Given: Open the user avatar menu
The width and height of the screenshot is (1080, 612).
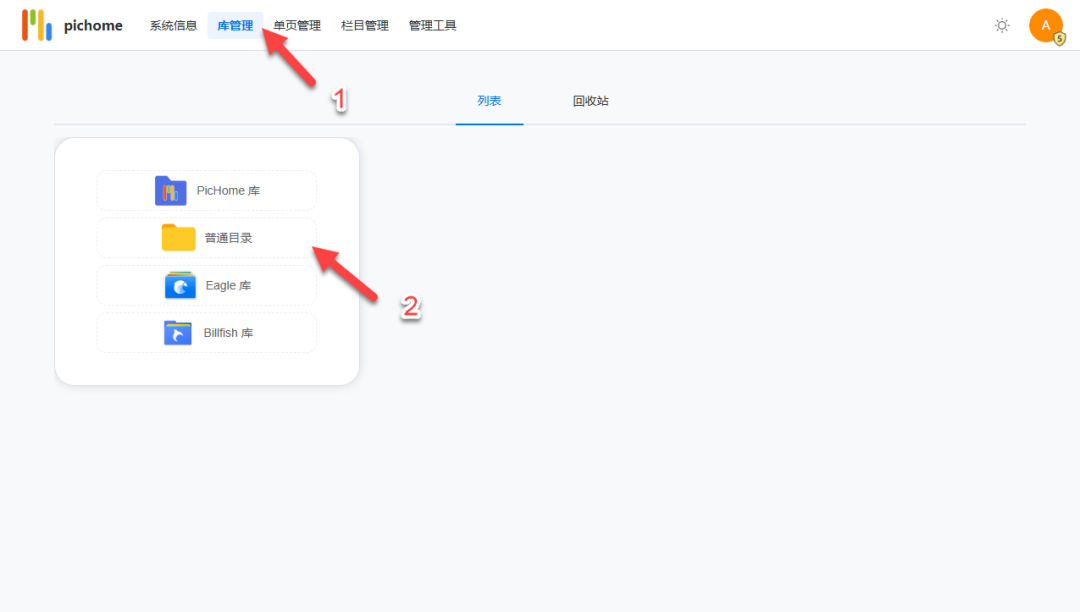Looking at the screenshot, I should (1046, 25).
